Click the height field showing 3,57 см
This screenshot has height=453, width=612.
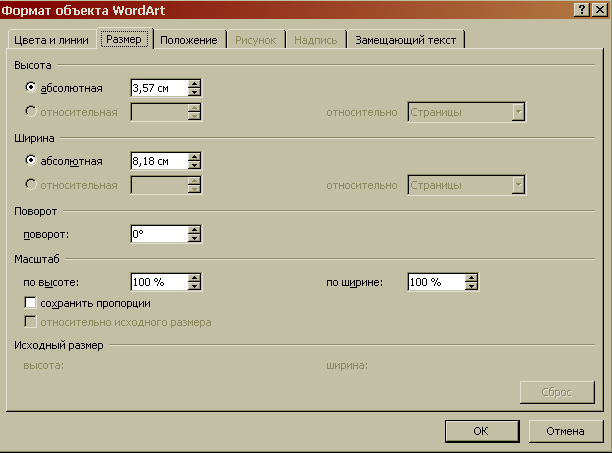(x=159, y=88)
